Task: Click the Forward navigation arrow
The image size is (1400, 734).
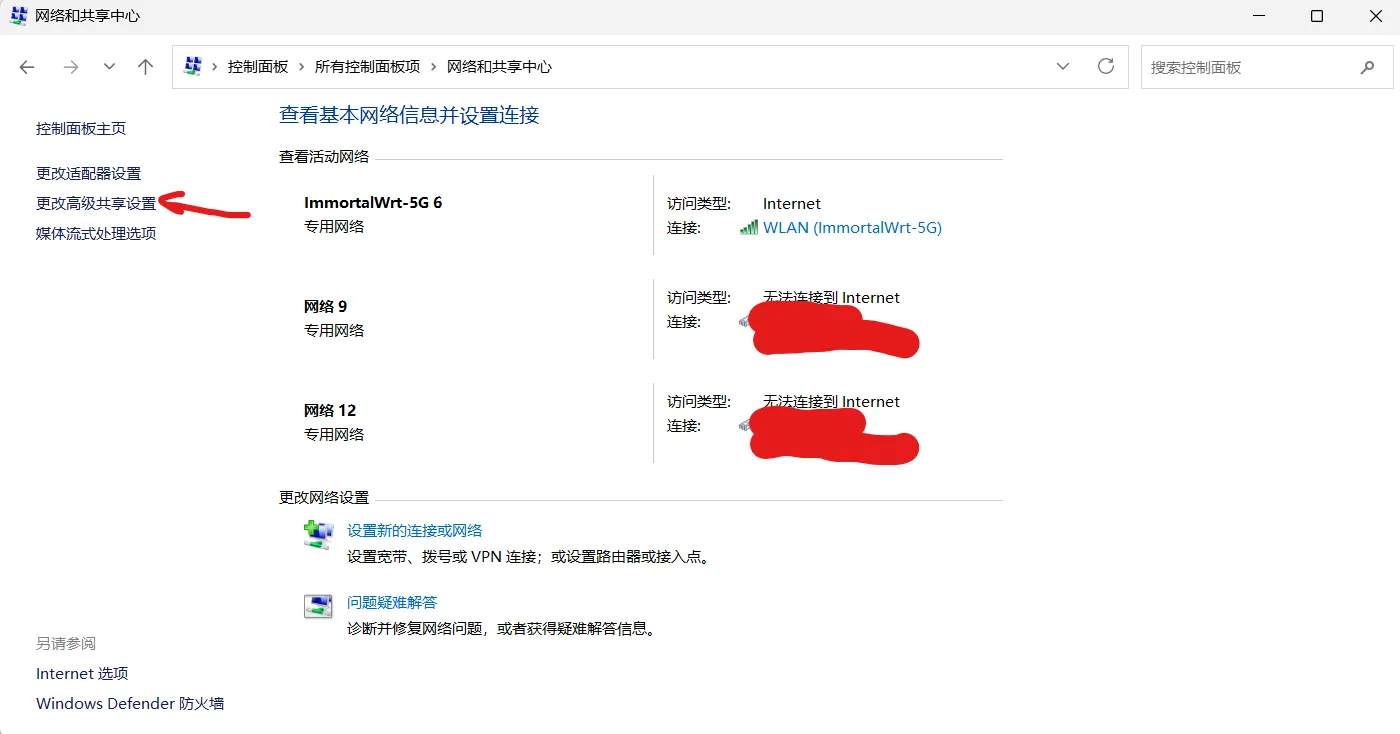Action: (x=70, y=67)
